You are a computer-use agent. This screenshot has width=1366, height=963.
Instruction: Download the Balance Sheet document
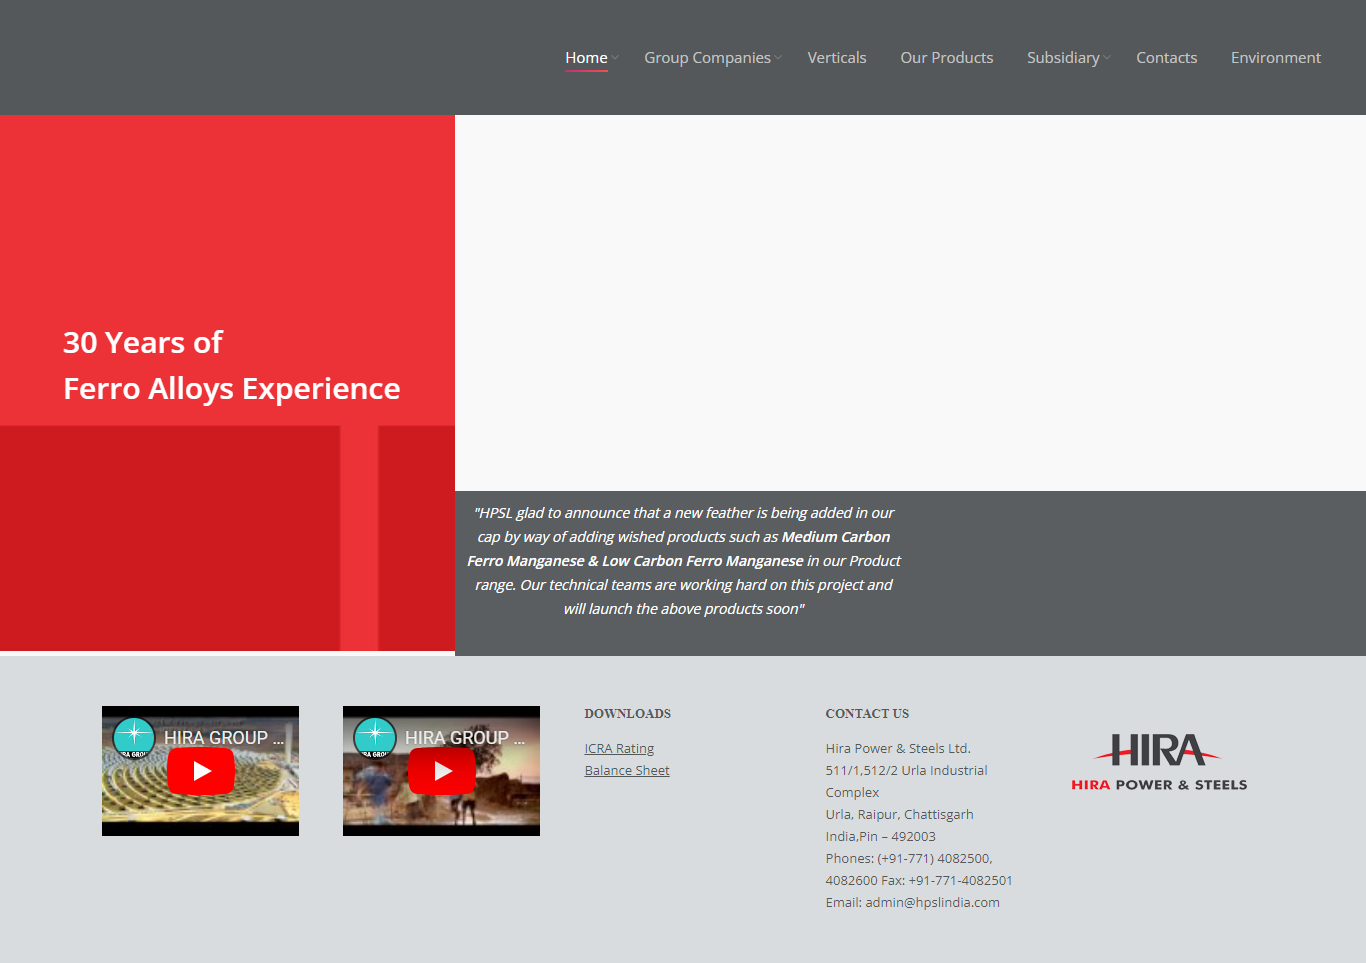click(627, 770)
